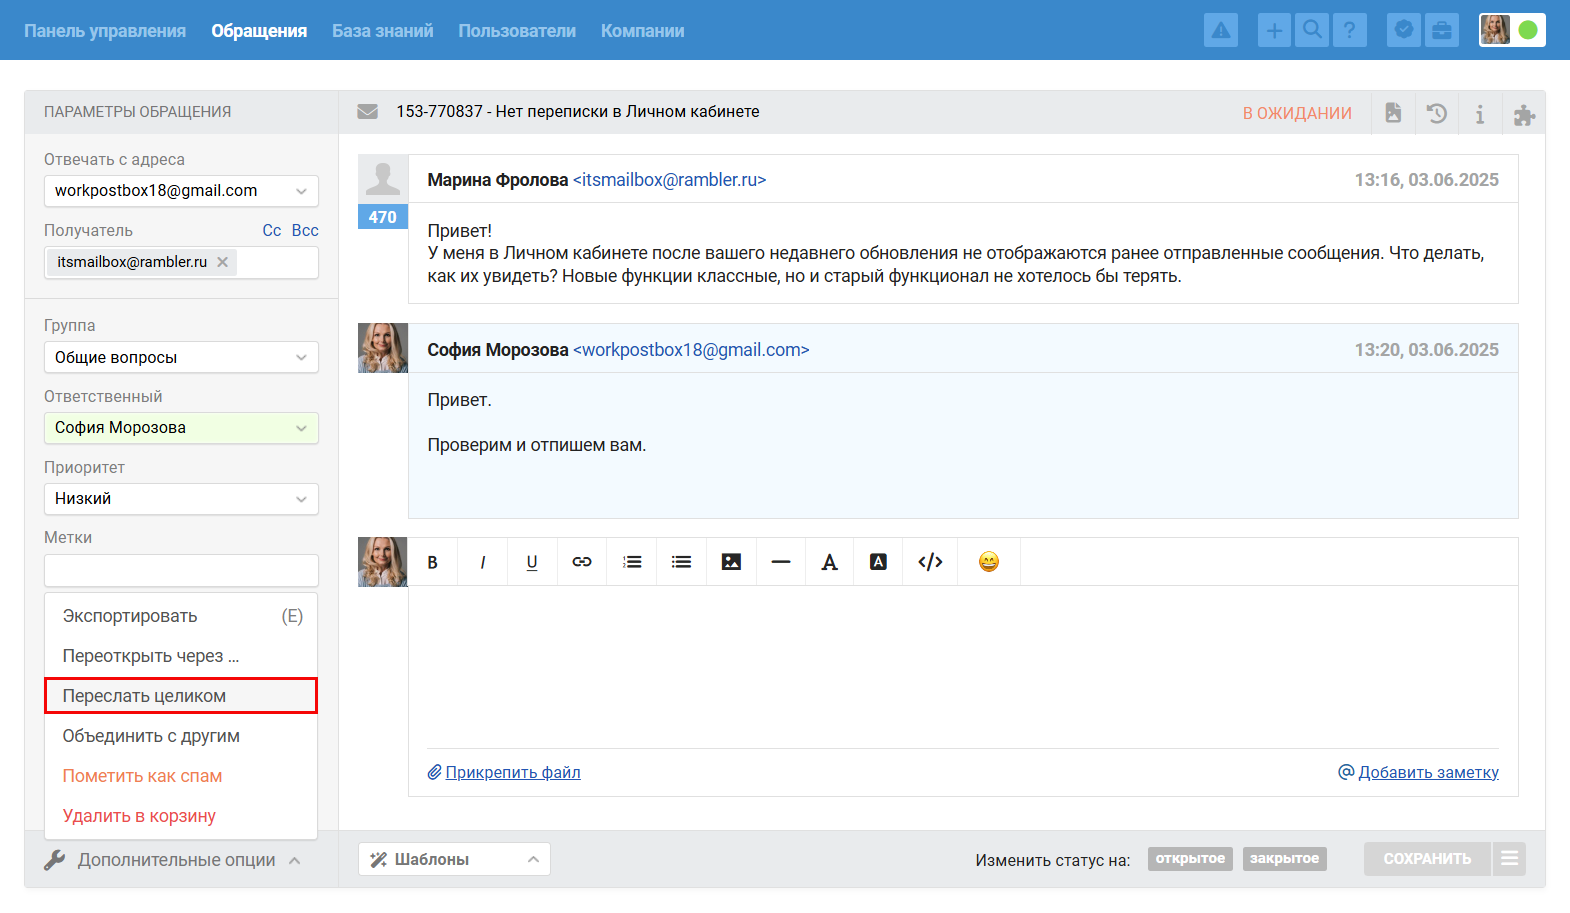This screenshot has width=1570, height=913.
Task: Set status to 'закрытое'
Action: pyautogui.click(x=1284, y=859)
